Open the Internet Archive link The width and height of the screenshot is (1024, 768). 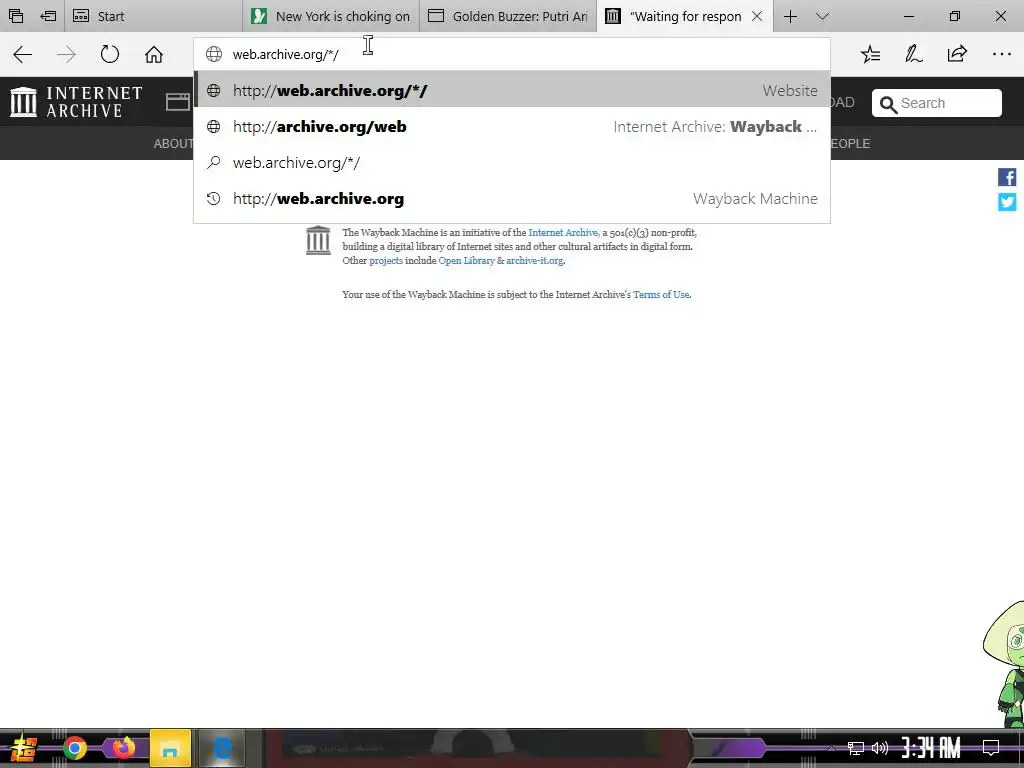[563, 232]
